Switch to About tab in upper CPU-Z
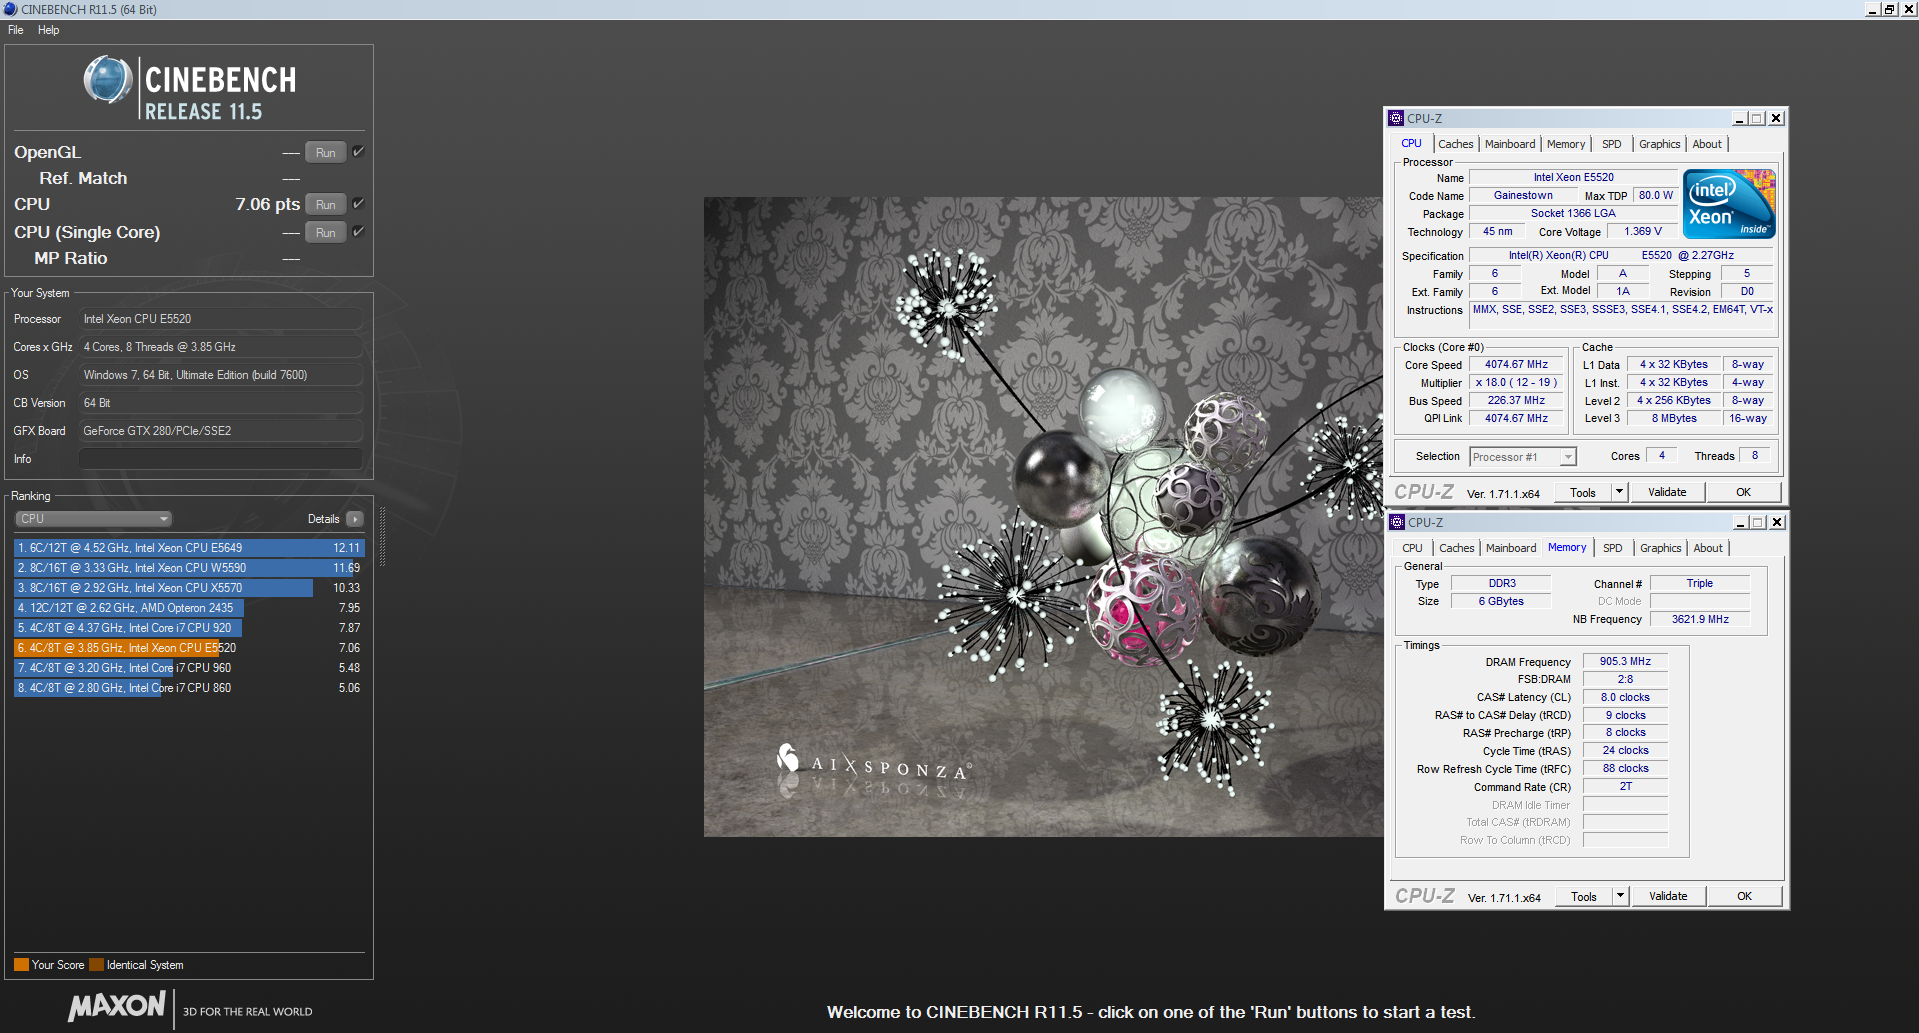1919x1033 pixels. (1707, 144)
